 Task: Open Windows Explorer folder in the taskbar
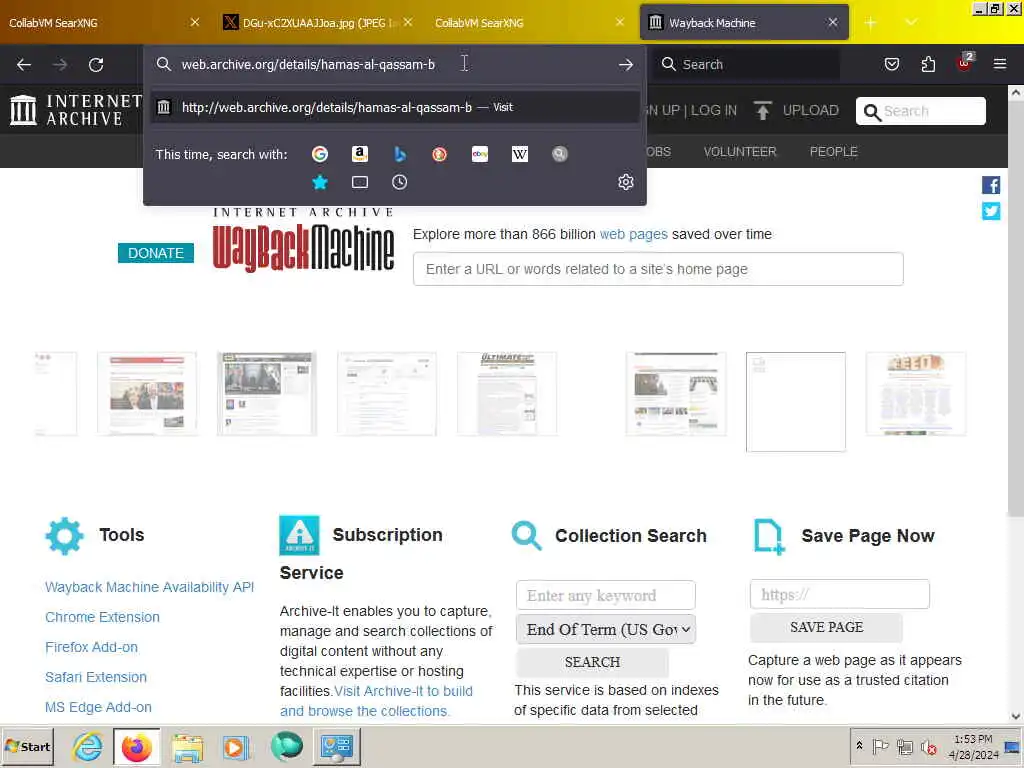tap(187, 747)
